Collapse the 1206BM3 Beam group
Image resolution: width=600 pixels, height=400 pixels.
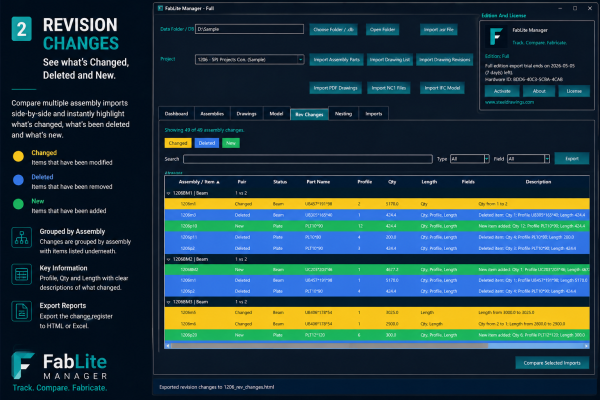[x=168, y=302]
